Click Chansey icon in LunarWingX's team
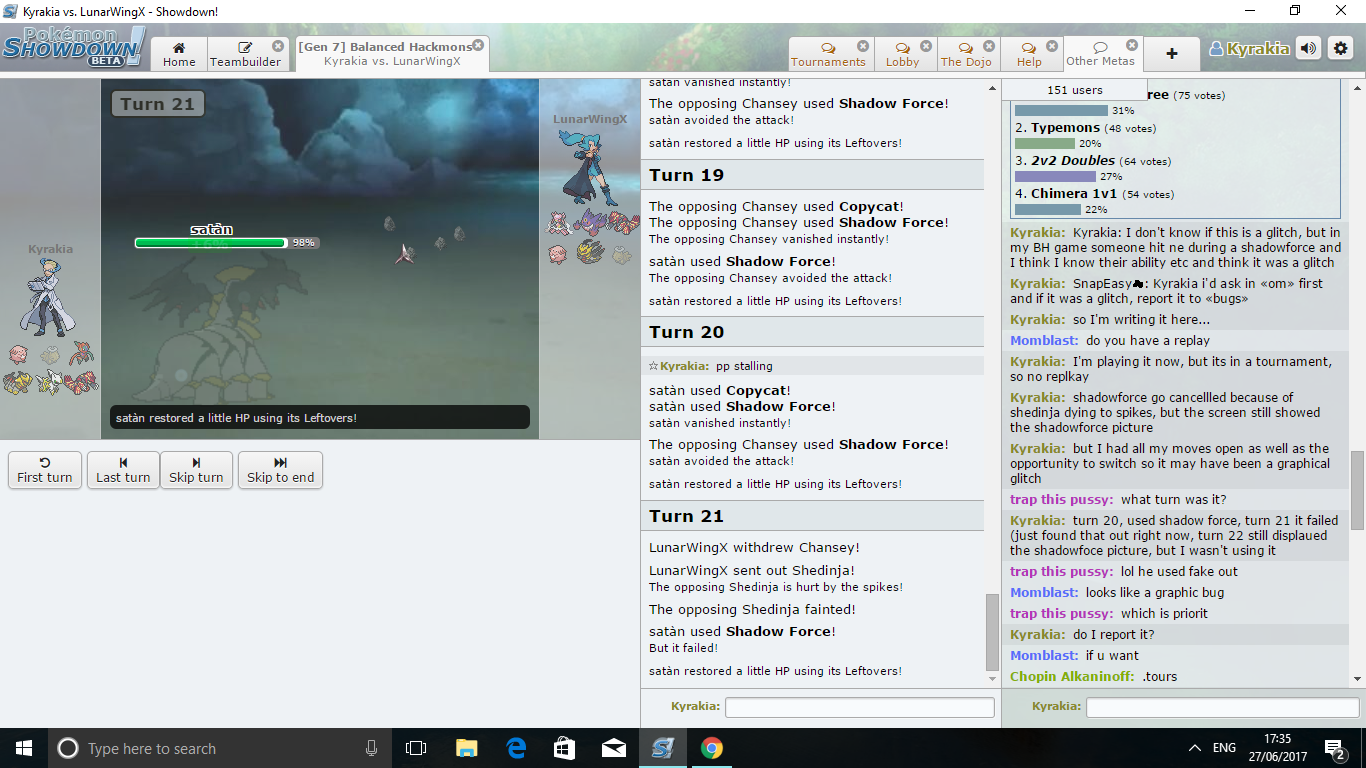Image resolution: width=1366 pixels, height=768 pixels. pyautogui.click(x=558, y=254)
